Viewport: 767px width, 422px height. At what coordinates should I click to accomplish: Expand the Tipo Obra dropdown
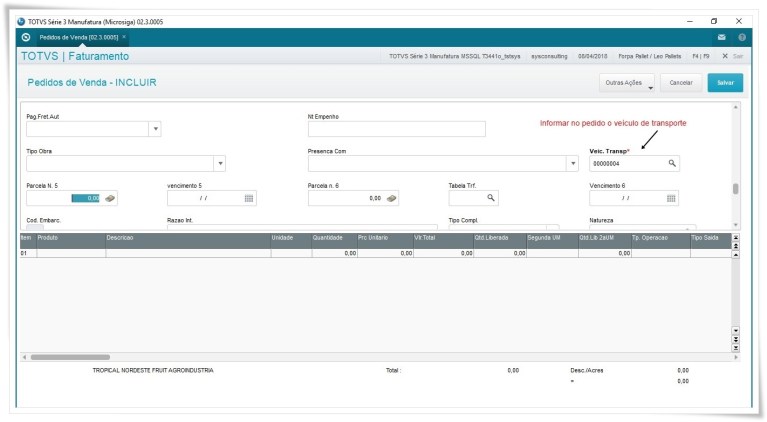tap(219, 163)
